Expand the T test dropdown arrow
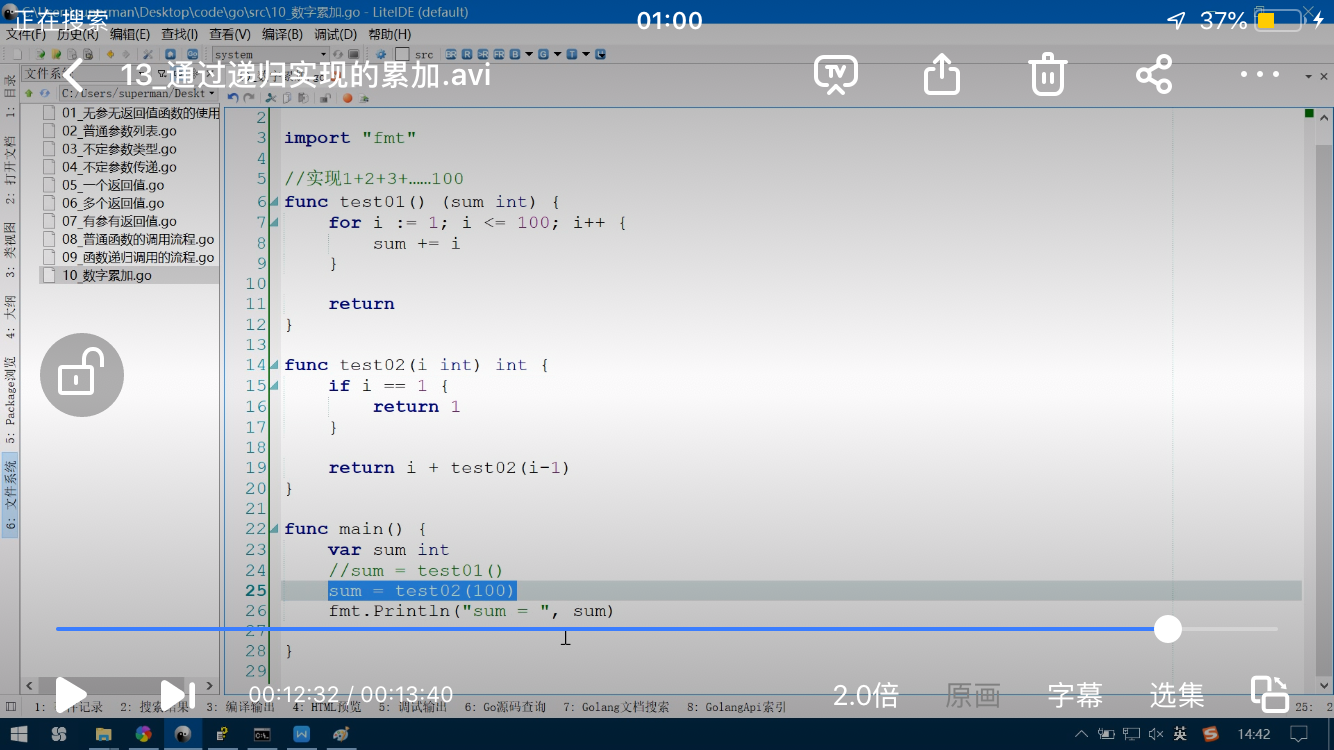Image resolution: width=1334 pixels, height=750 pixels. tap(586, 54)
